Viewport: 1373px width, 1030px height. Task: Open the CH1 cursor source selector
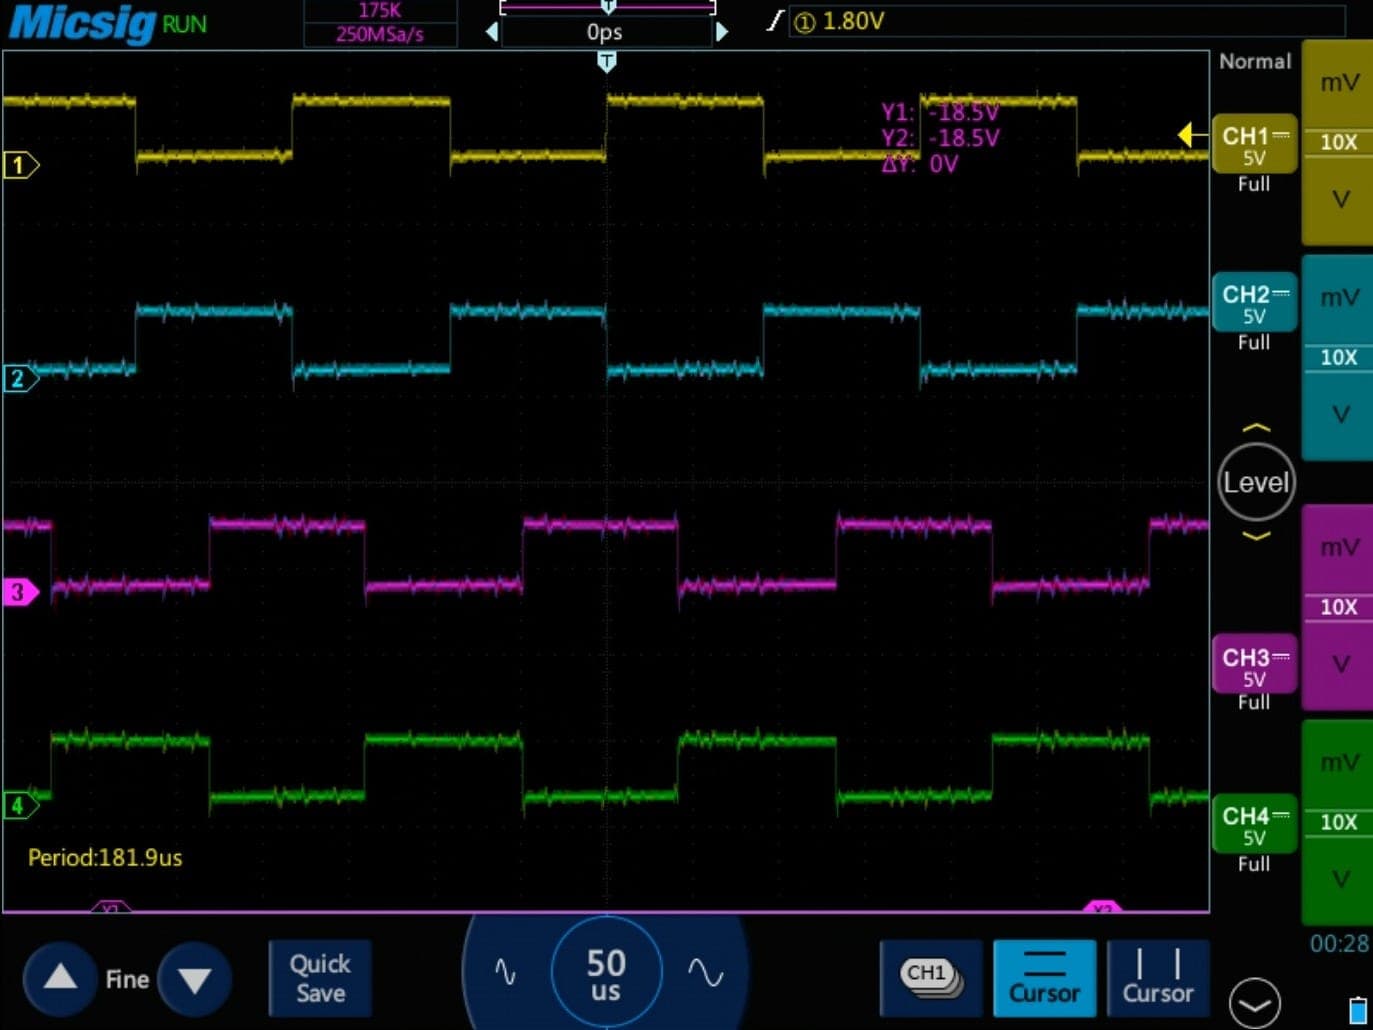click(x=931, y=978)
